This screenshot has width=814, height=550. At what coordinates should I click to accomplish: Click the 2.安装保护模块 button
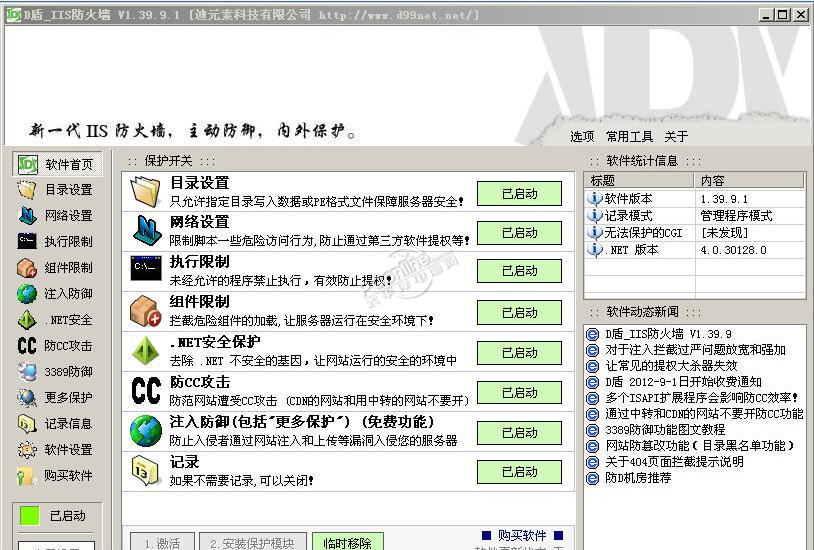(x=252, y=542)
